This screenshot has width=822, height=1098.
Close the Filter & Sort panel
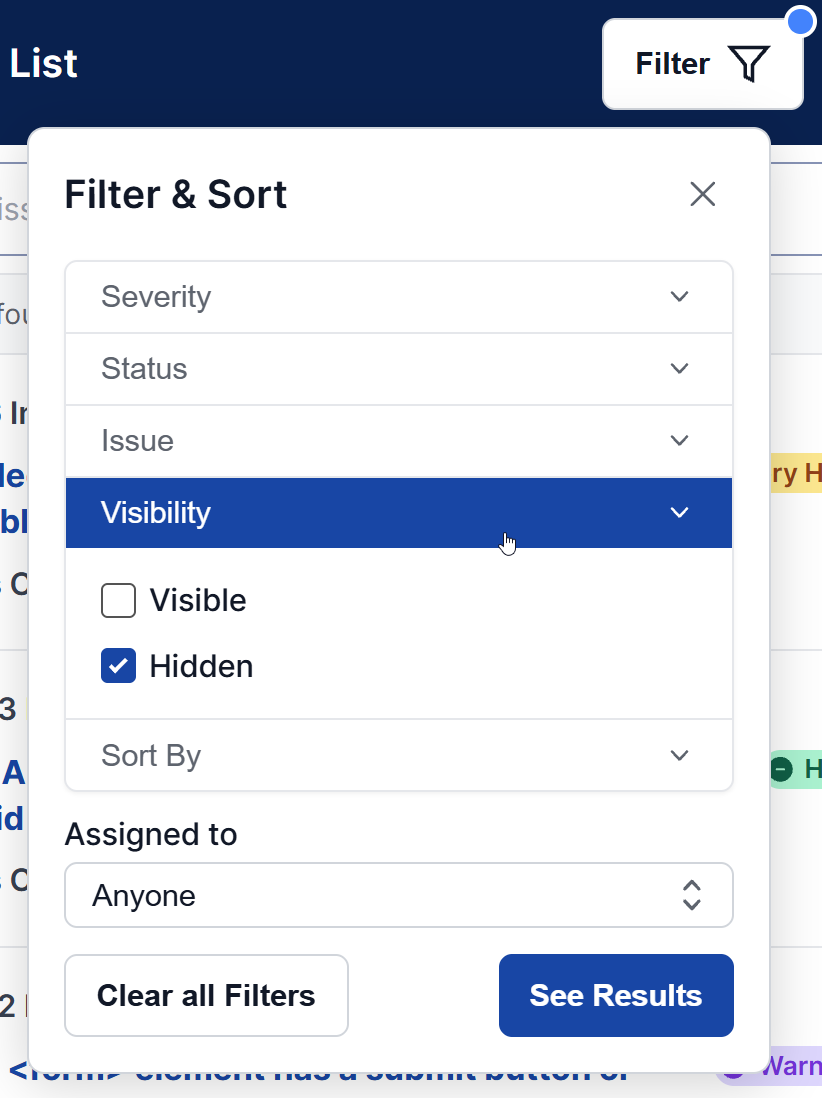(x=702, y=194)
